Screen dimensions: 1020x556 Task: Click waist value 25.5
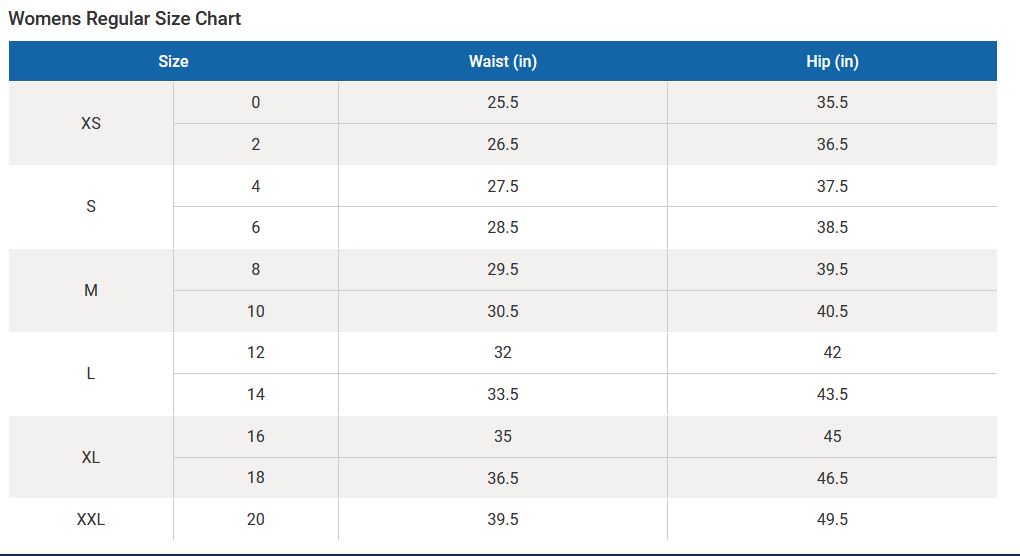[x=503, y=102]
